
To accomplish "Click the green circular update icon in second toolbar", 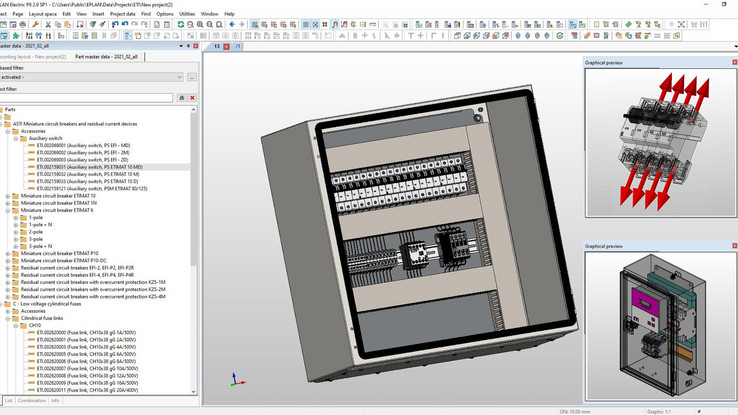I will click(x=560, y=36).
